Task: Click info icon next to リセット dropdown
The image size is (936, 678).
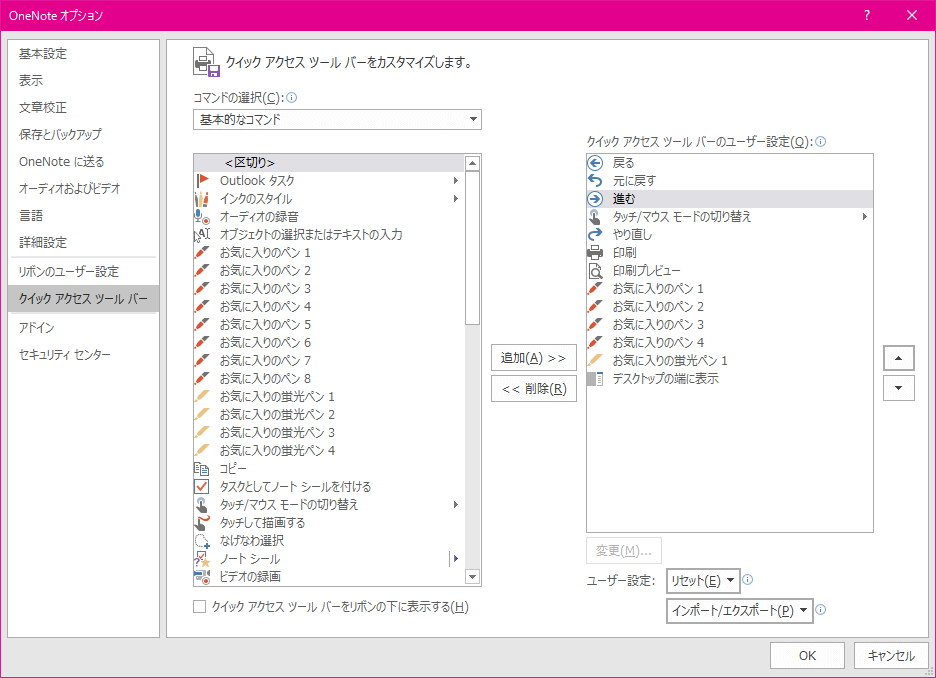Action: [x=747, y=580]
